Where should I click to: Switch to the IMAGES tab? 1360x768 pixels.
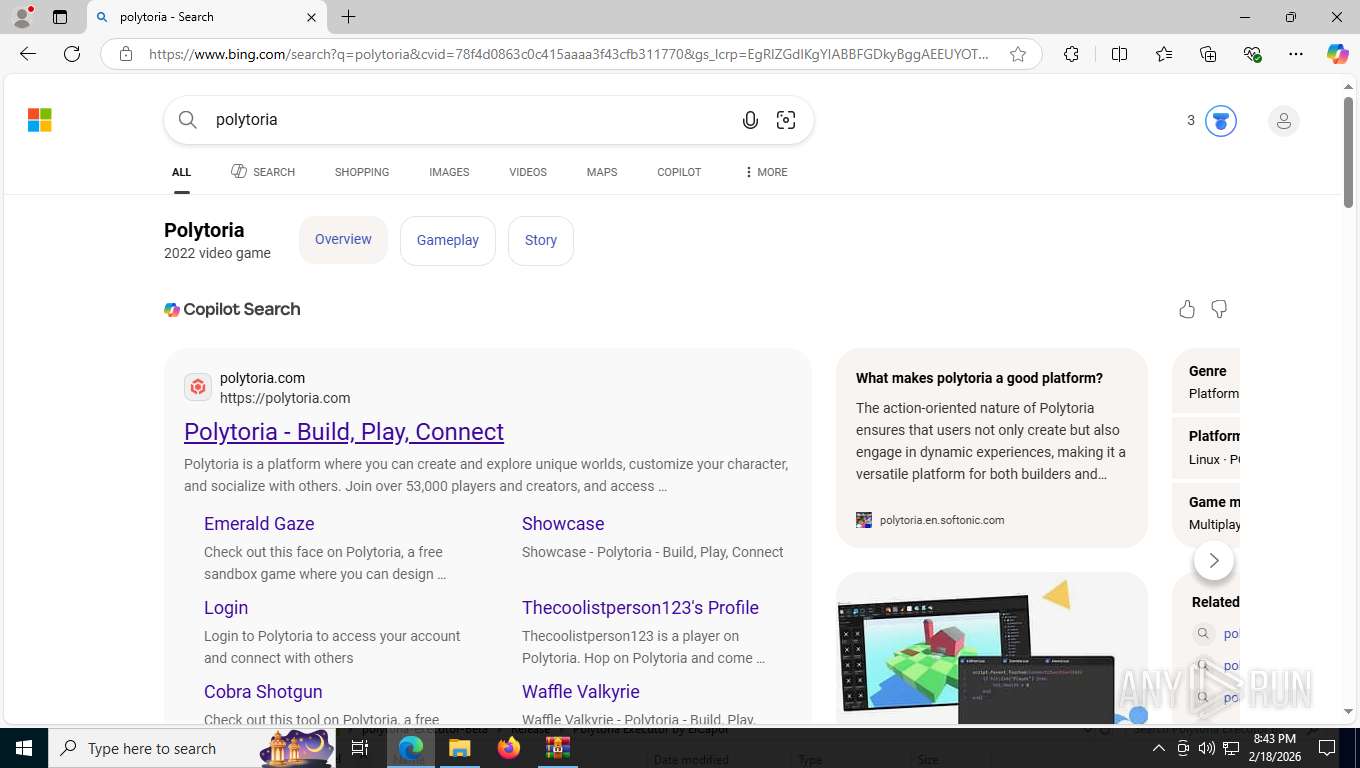click(449, 172)
